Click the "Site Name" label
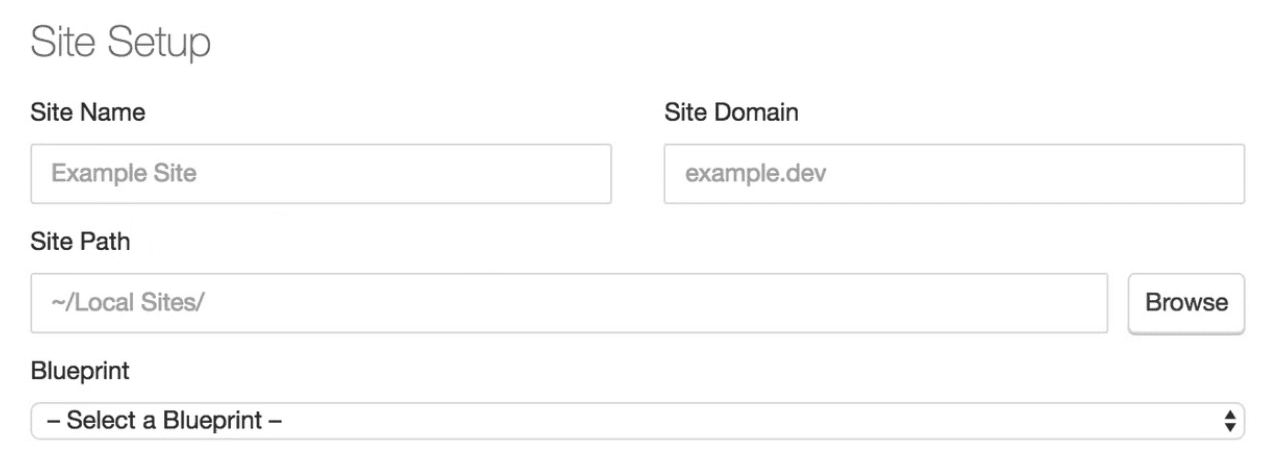The height and width of the screenshot is (468, 1266). click(88, 112)
